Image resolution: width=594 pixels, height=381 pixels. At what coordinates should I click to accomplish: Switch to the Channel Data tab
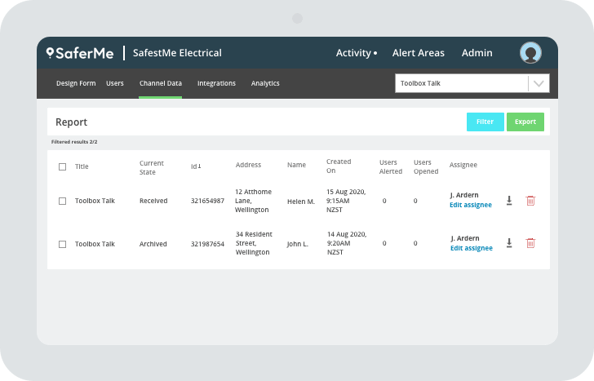160,83
